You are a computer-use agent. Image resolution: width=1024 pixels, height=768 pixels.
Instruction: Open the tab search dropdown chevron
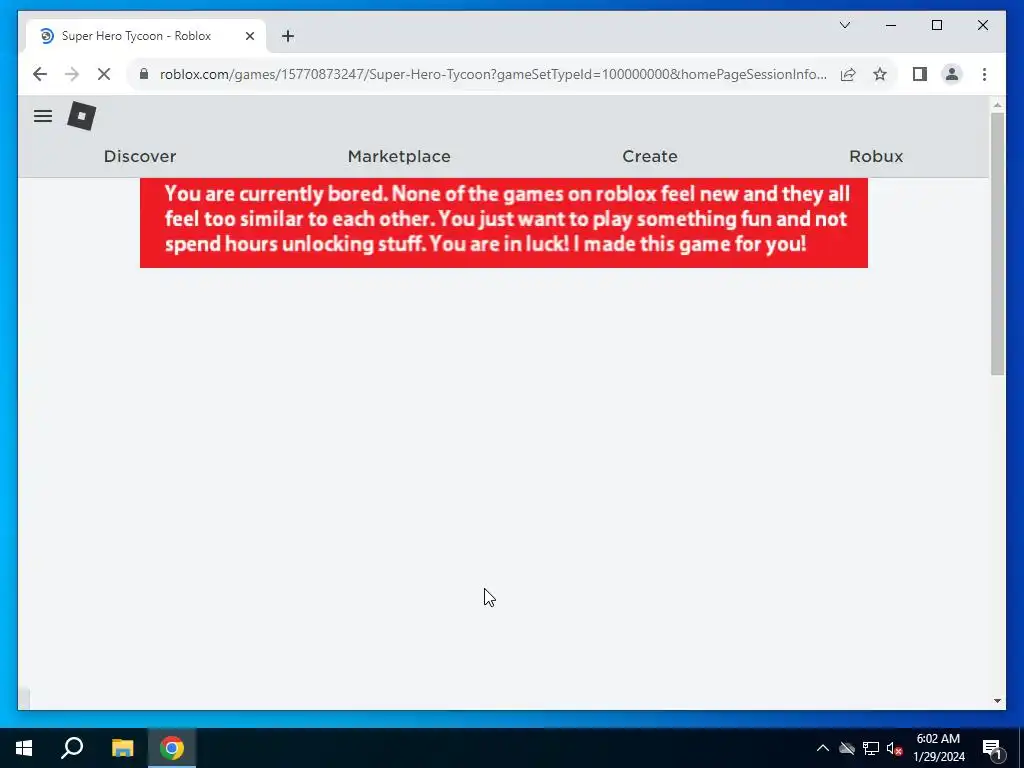(844, 25)
